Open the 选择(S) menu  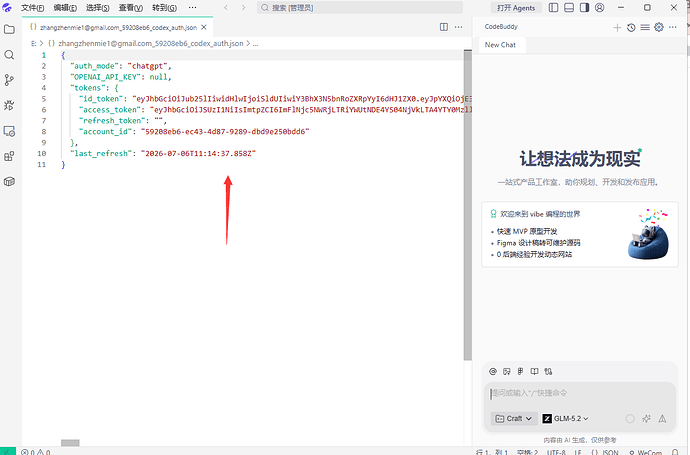pyautogui.click(x=98, y=7)
